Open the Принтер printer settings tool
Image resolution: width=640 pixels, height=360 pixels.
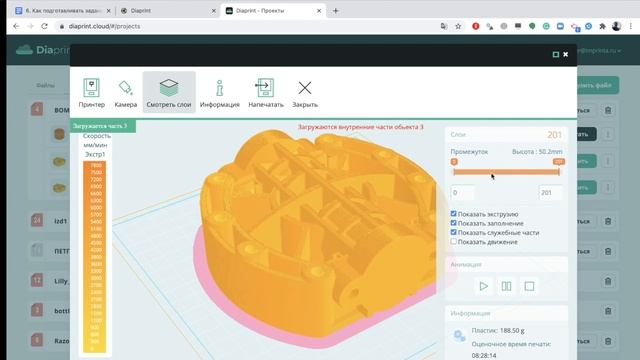point(91,93)
